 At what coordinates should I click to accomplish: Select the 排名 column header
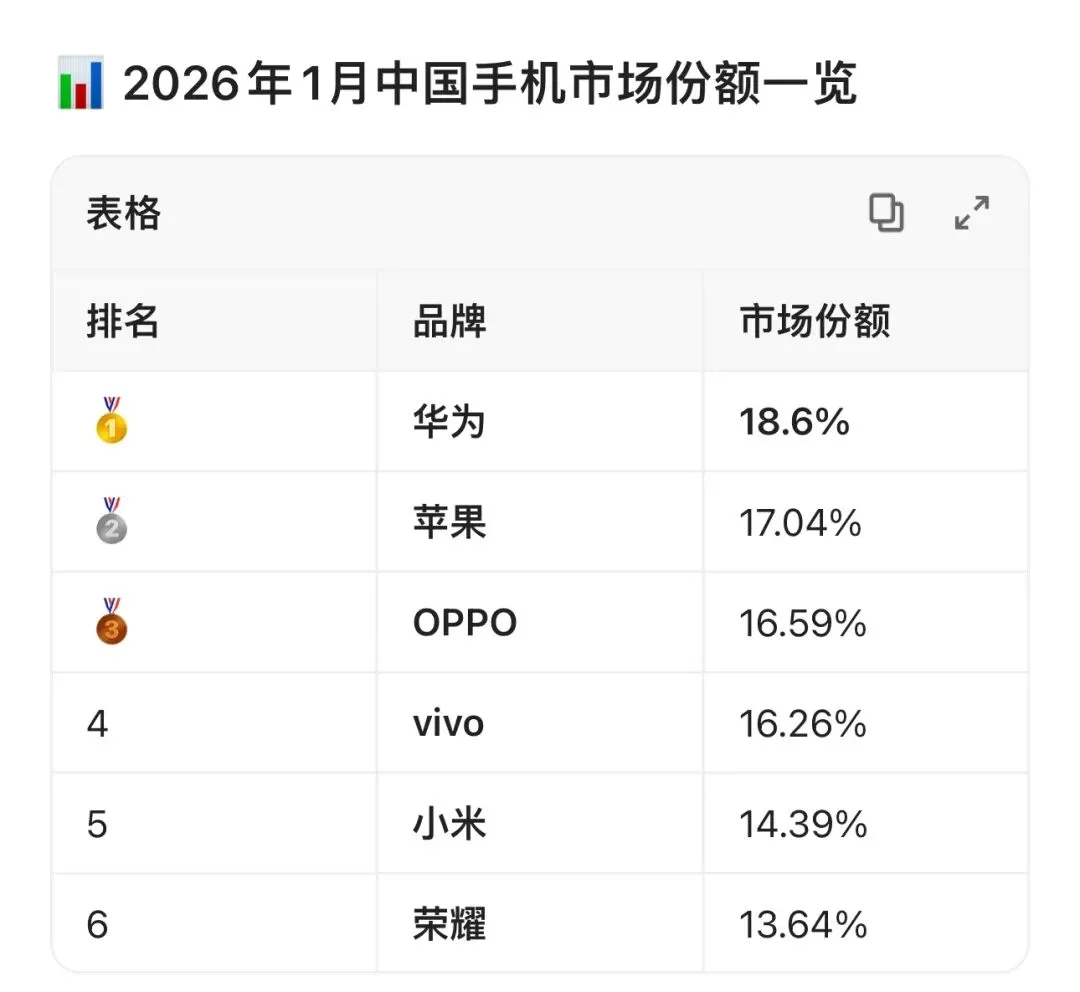pos(123,321)
